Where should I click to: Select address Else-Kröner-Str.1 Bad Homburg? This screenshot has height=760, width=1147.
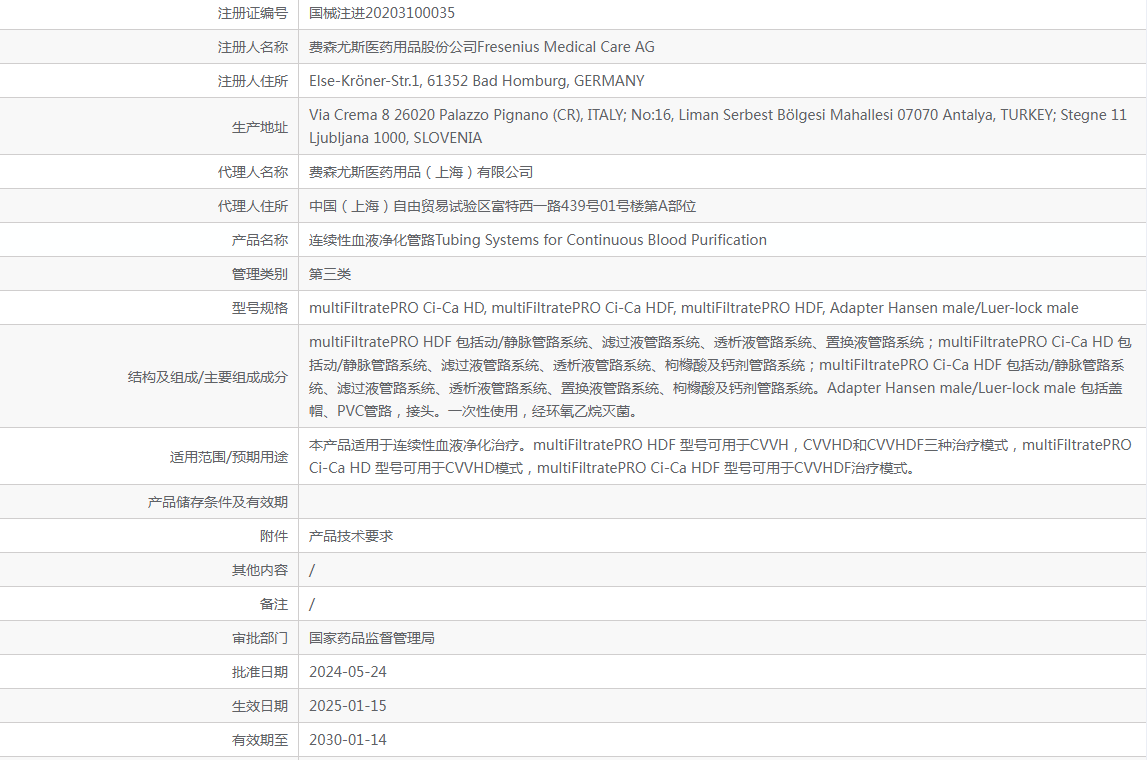476,81
